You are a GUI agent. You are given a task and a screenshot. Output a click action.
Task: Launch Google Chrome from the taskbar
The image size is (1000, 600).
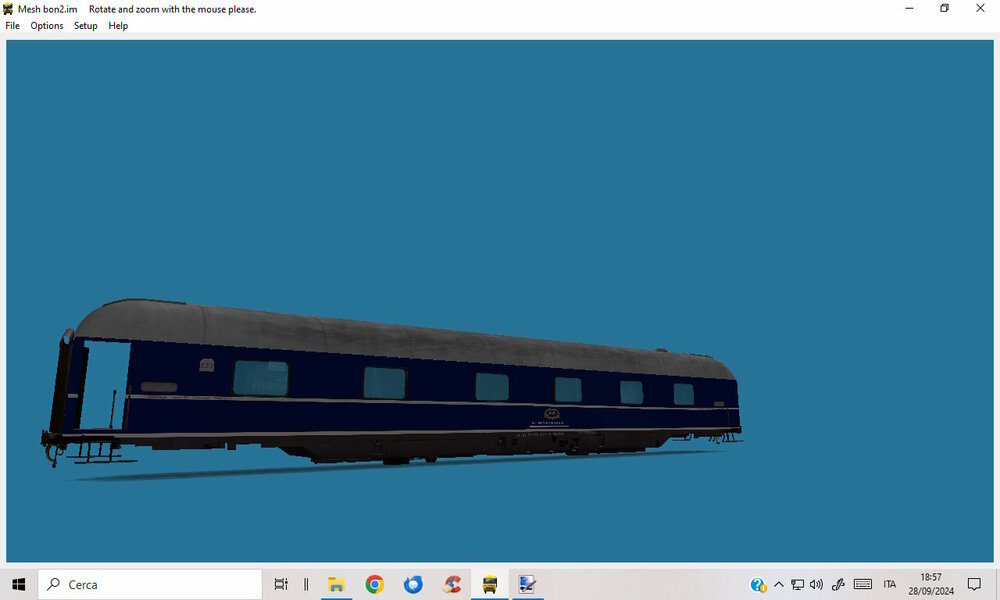click(374, 584)
